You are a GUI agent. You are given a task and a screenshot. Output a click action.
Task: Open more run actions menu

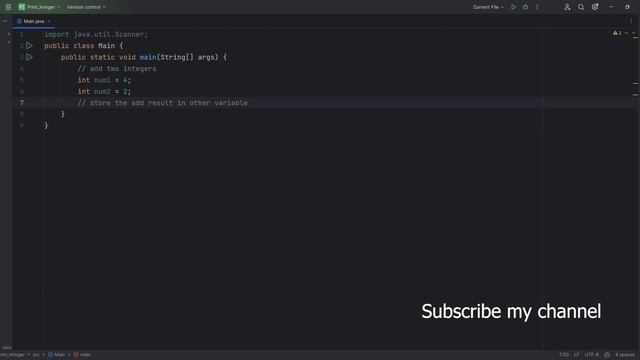click(537, 7)
